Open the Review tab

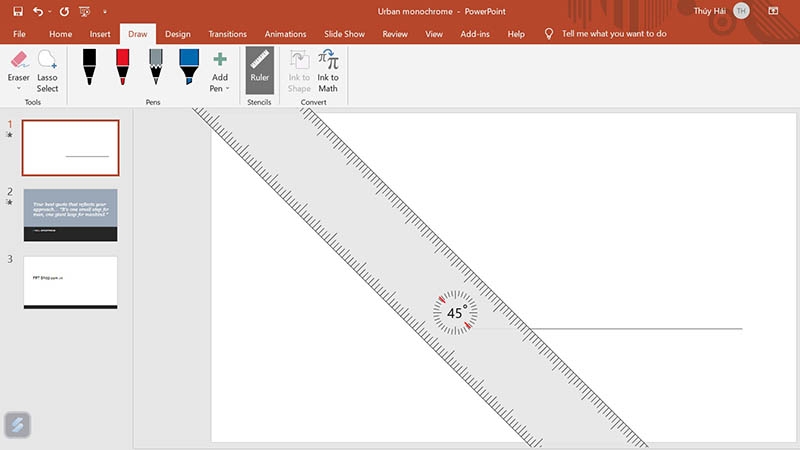click(x=395, y=34)
